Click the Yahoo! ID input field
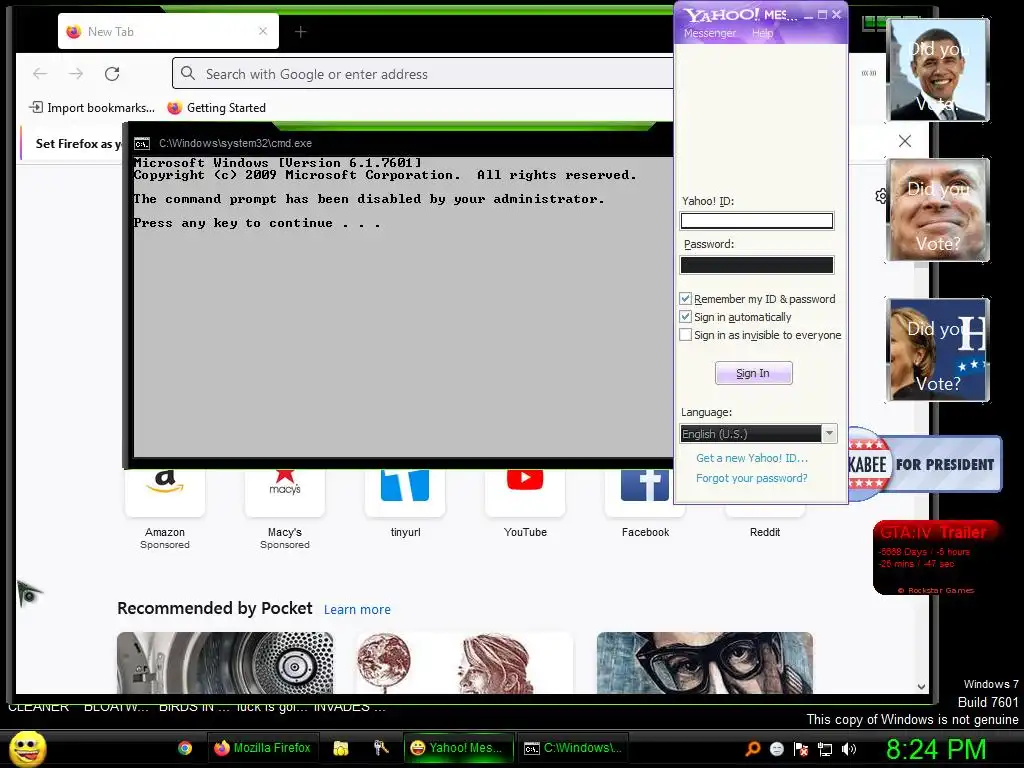 757,221
